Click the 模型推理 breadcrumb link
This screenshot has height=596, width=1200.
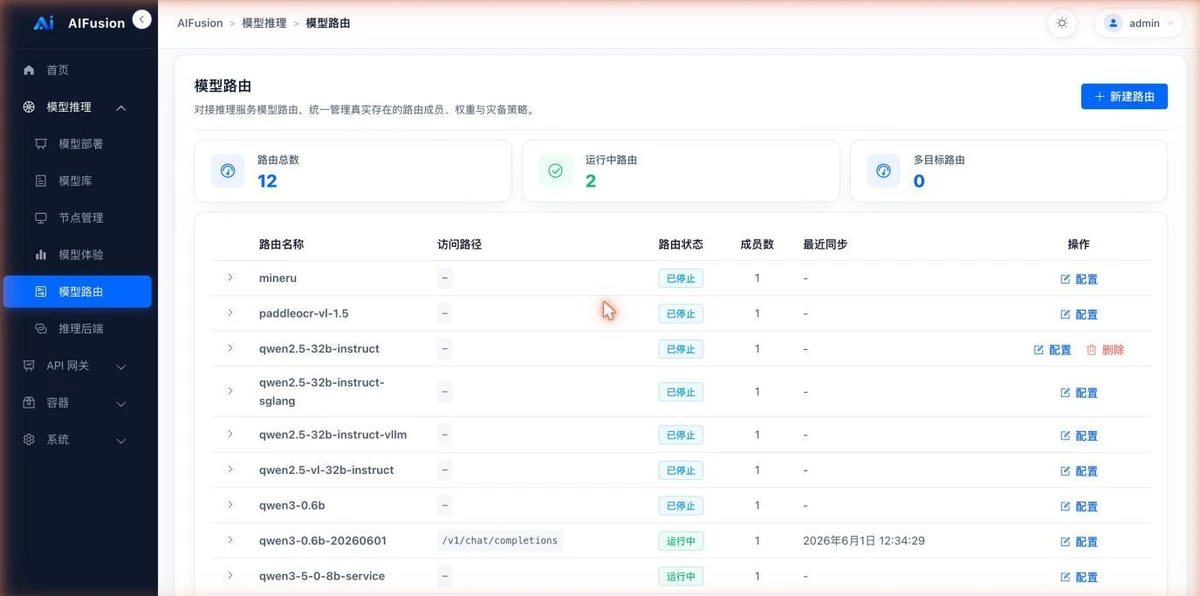pos(262,23)
